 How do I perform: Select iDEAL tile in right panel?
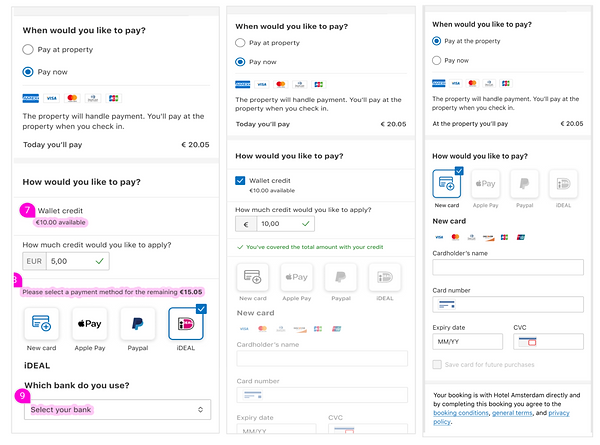click(x=563, y=184)
